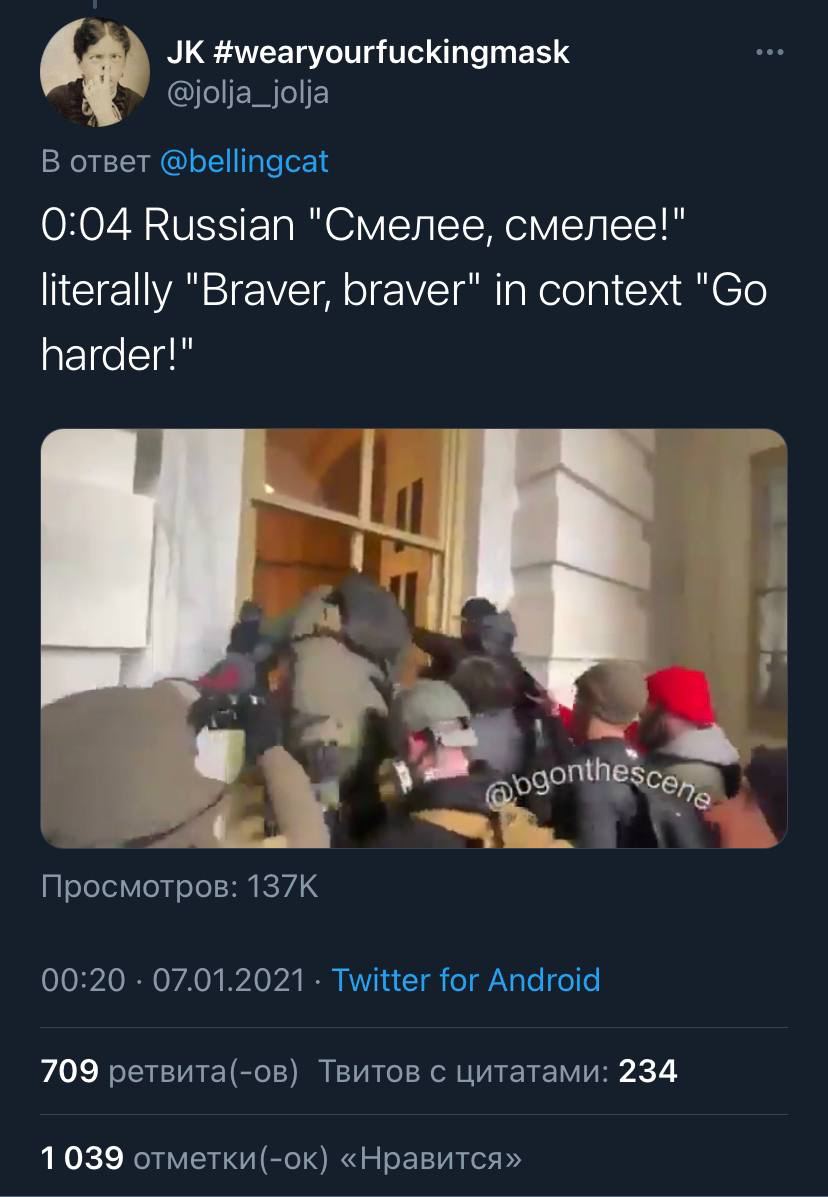Show the 709 ретвита(-ов) list
Viewport: 828px width, 1197px height.
(169, 1071)
